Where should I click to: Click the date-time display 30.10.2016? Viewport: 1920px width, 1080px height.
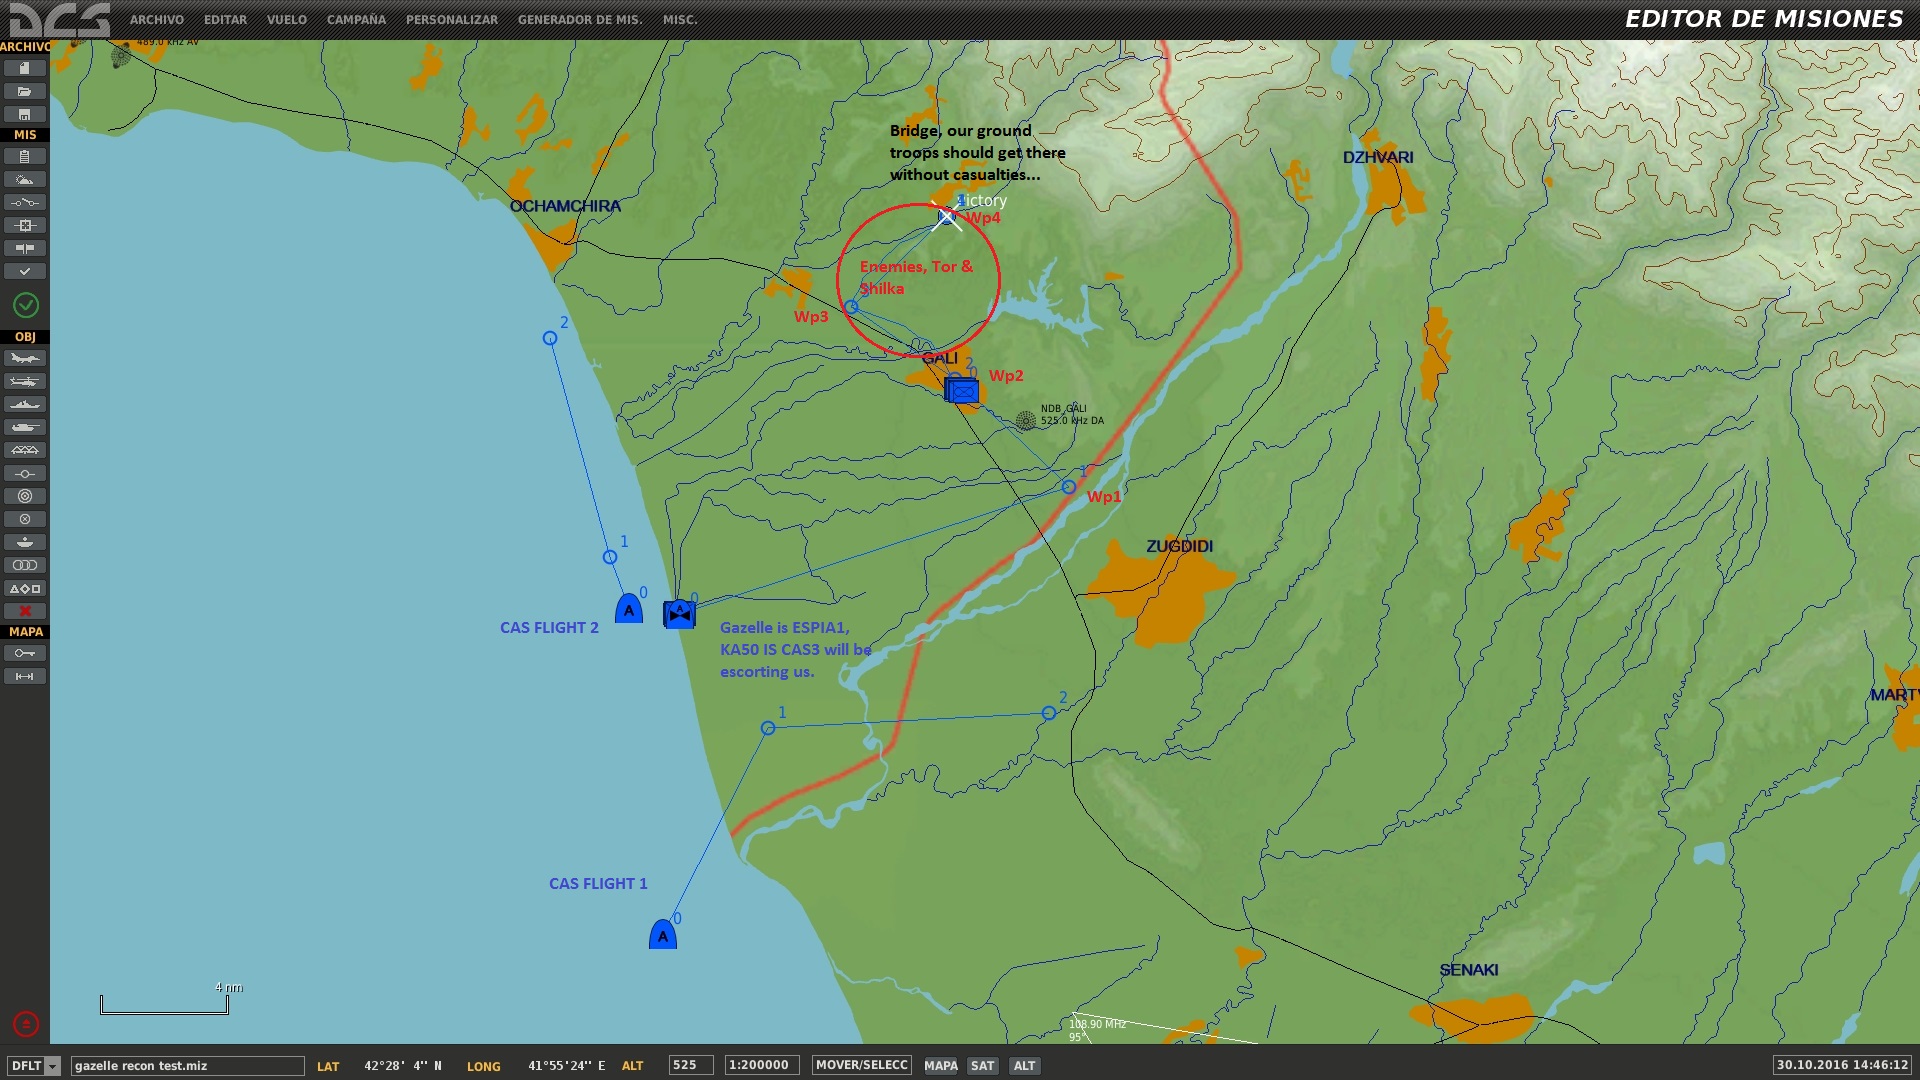[1843, 1065]
